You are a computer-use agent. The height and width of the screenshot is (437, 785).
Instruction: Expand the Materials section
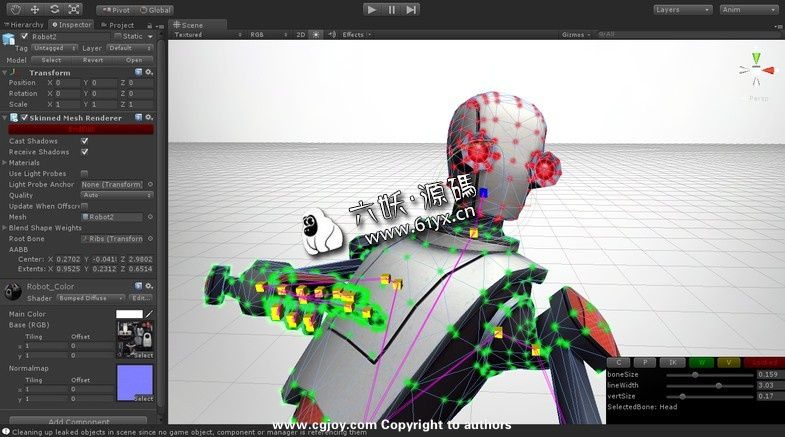(x=4, y=163)
